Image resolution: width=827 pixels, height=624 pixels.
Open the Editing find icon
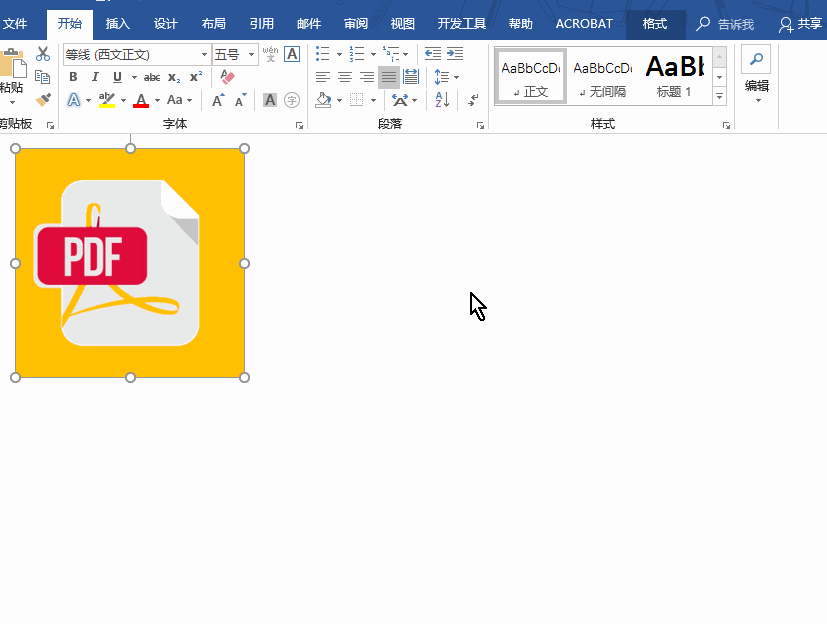[x=756, y=59]
